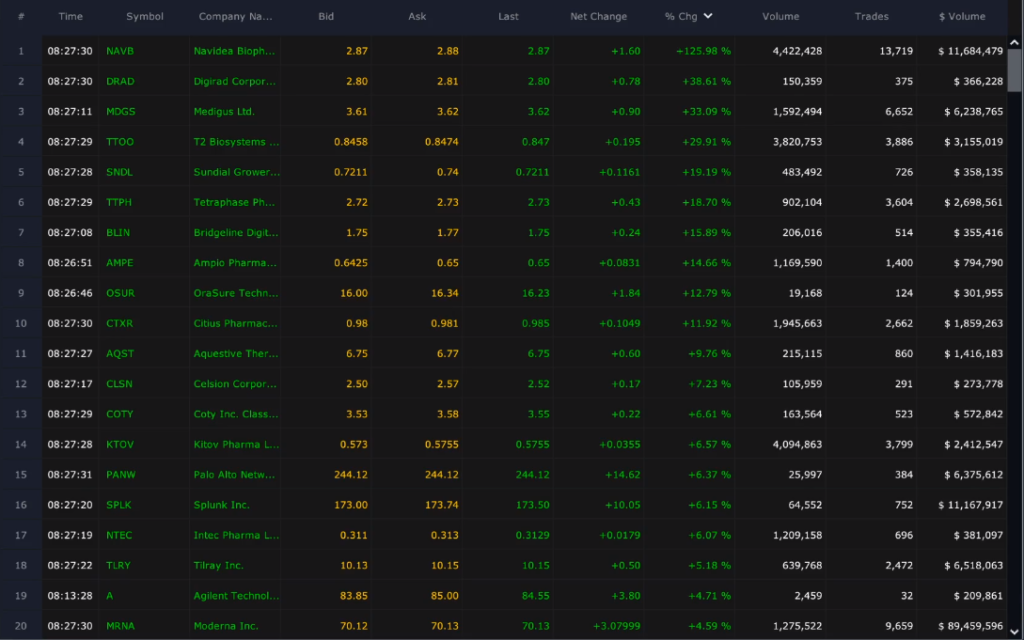
Task: Click company name Palo Alto Netw...
Action: tap(234, 475)
